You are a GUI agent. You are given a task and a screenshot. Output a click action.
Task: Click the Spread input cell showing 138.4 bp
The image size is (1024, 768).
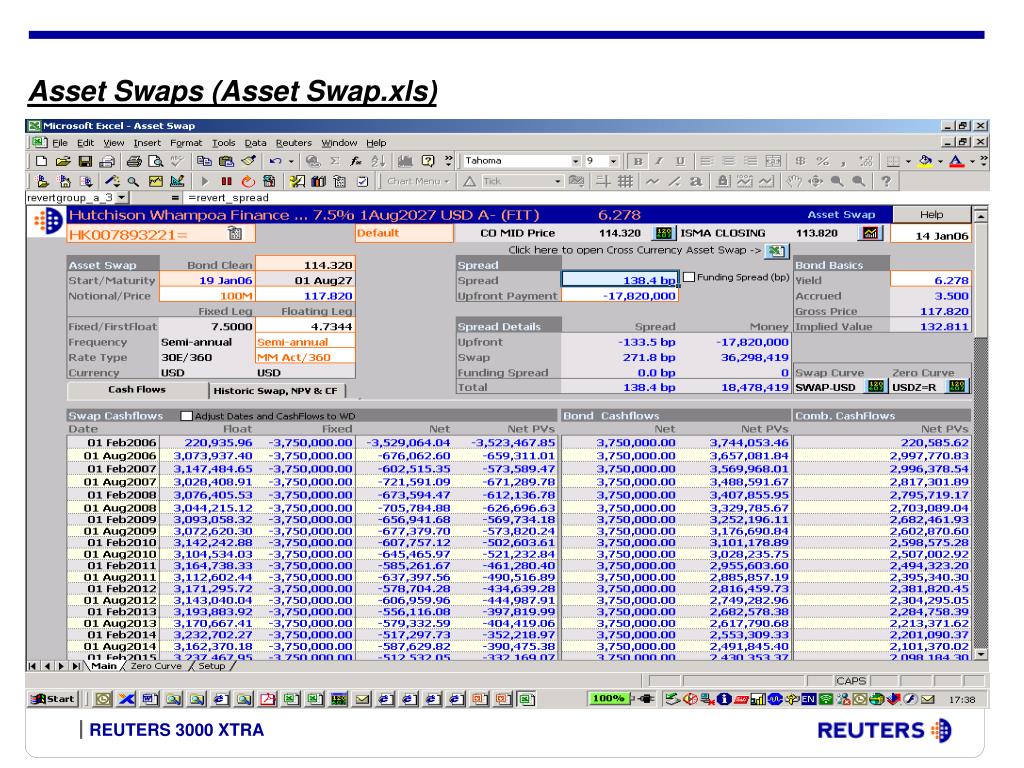[x=620, y=280]
